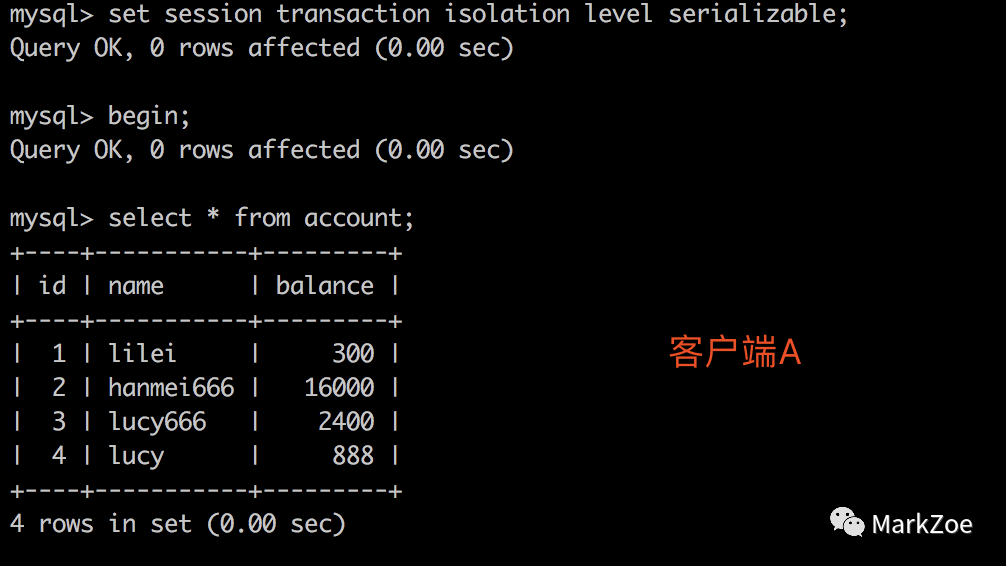Click the name 'lucy' in row 4

136,456
